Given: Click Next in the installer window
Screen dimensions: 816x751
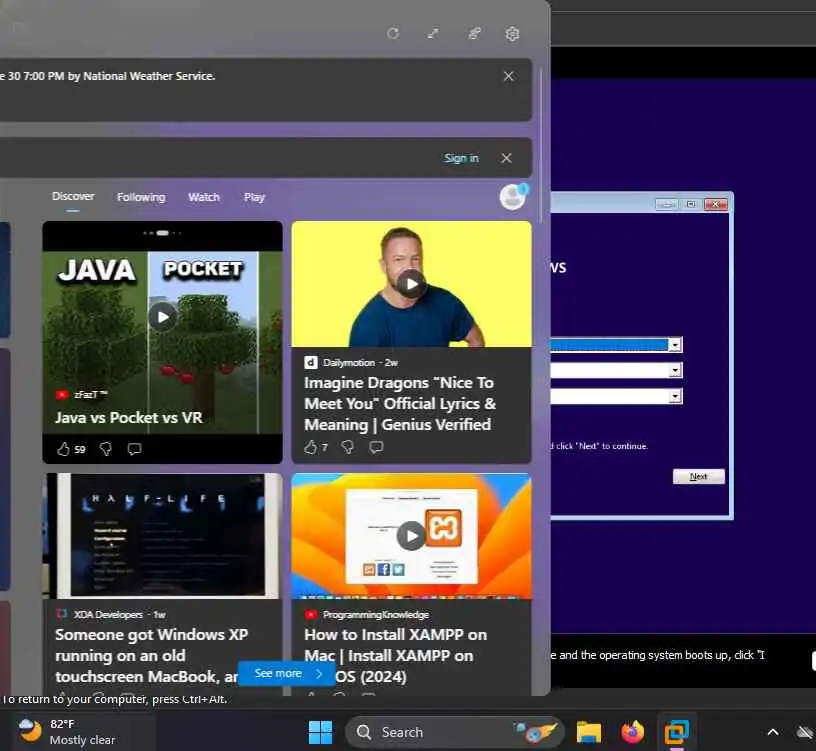Looking at the screenshot, I should click(x=698, y=476).
